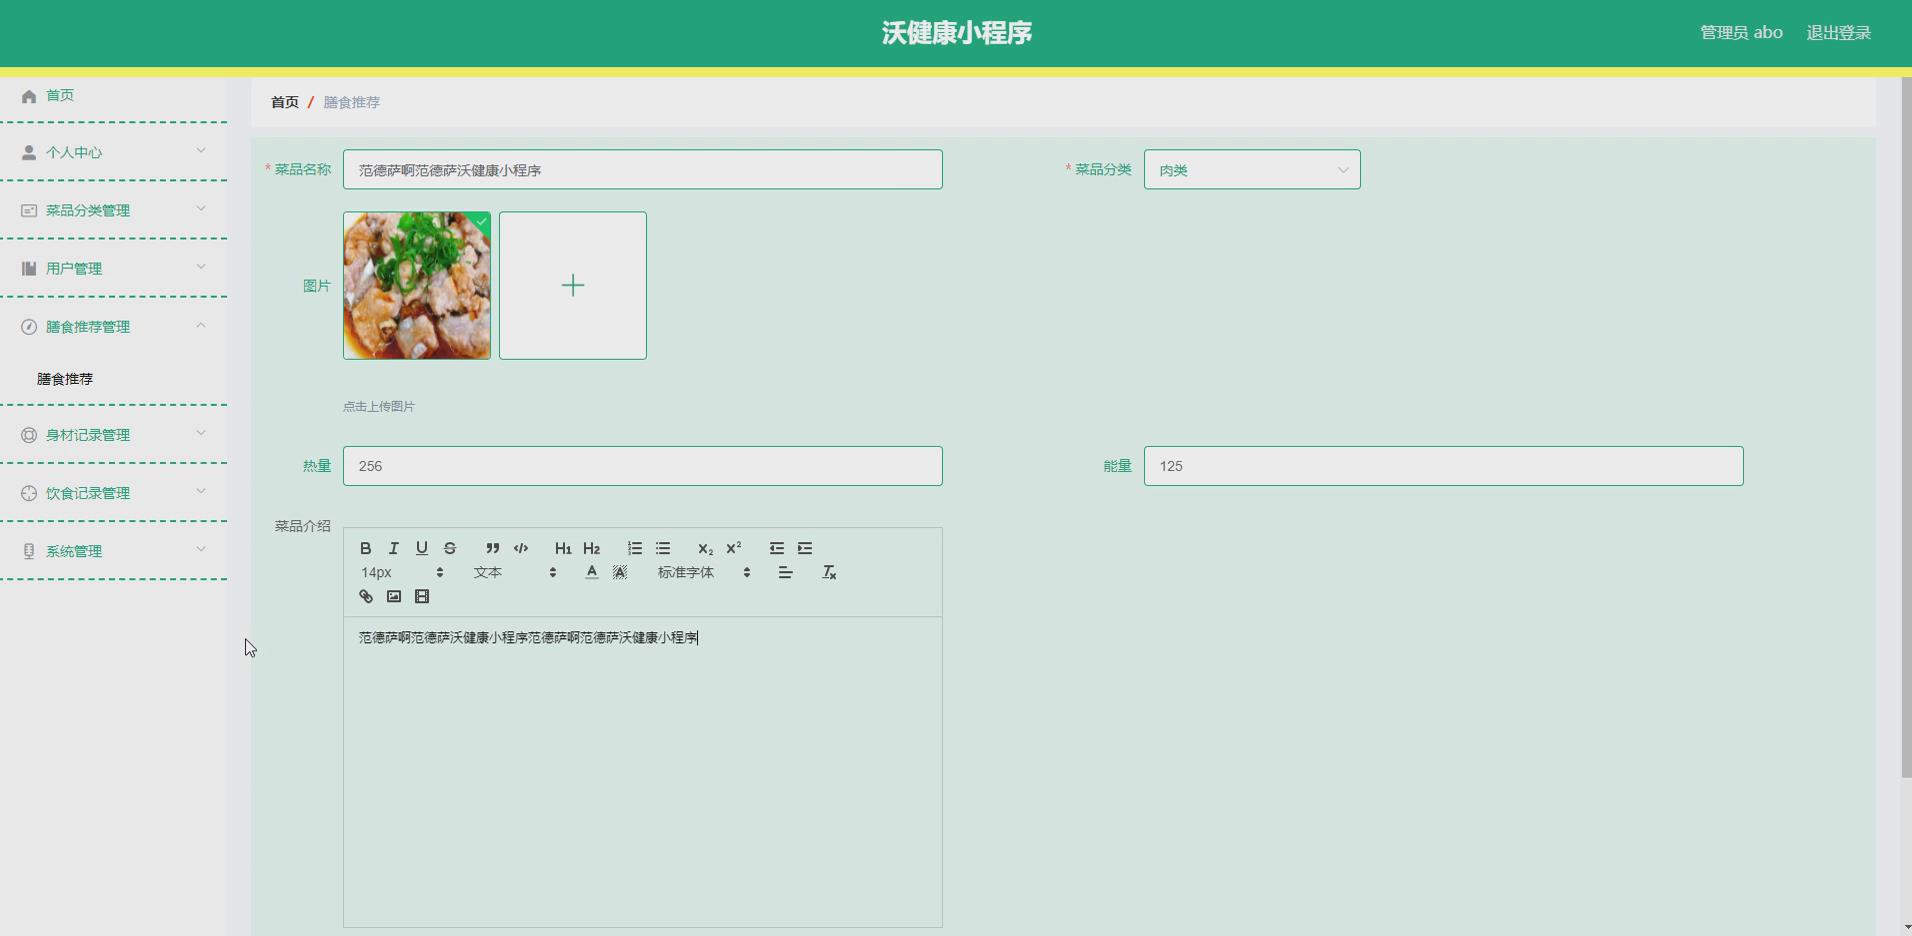Clear text formatting
This screenshot has width=1912, height=936.
(x=829, y=572)
